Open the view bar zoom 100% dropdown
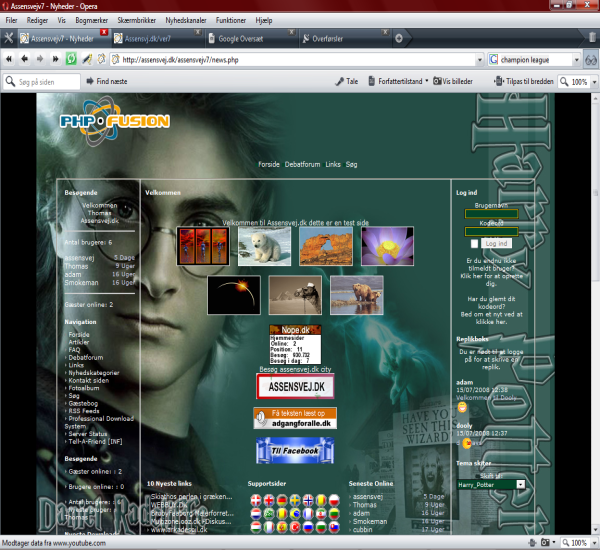The height and width of the screenshot is (550, 600). (594, 82)
